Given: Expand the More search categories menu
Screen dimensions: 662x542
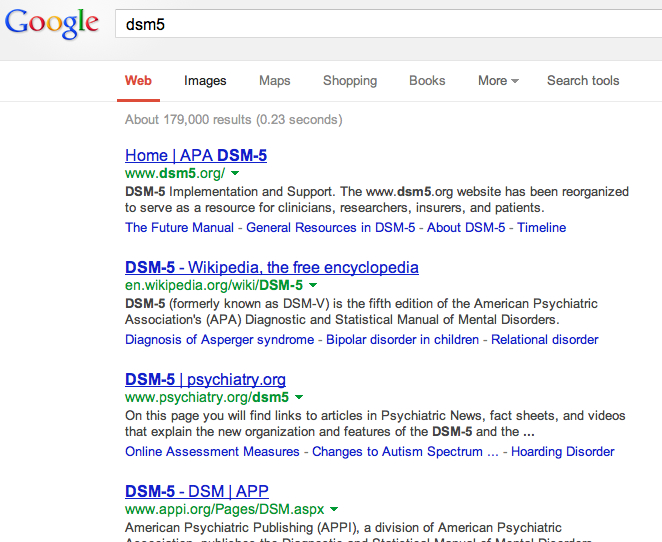Looking at the screenshot, I should pyautogui.click(x=498, y=80).
